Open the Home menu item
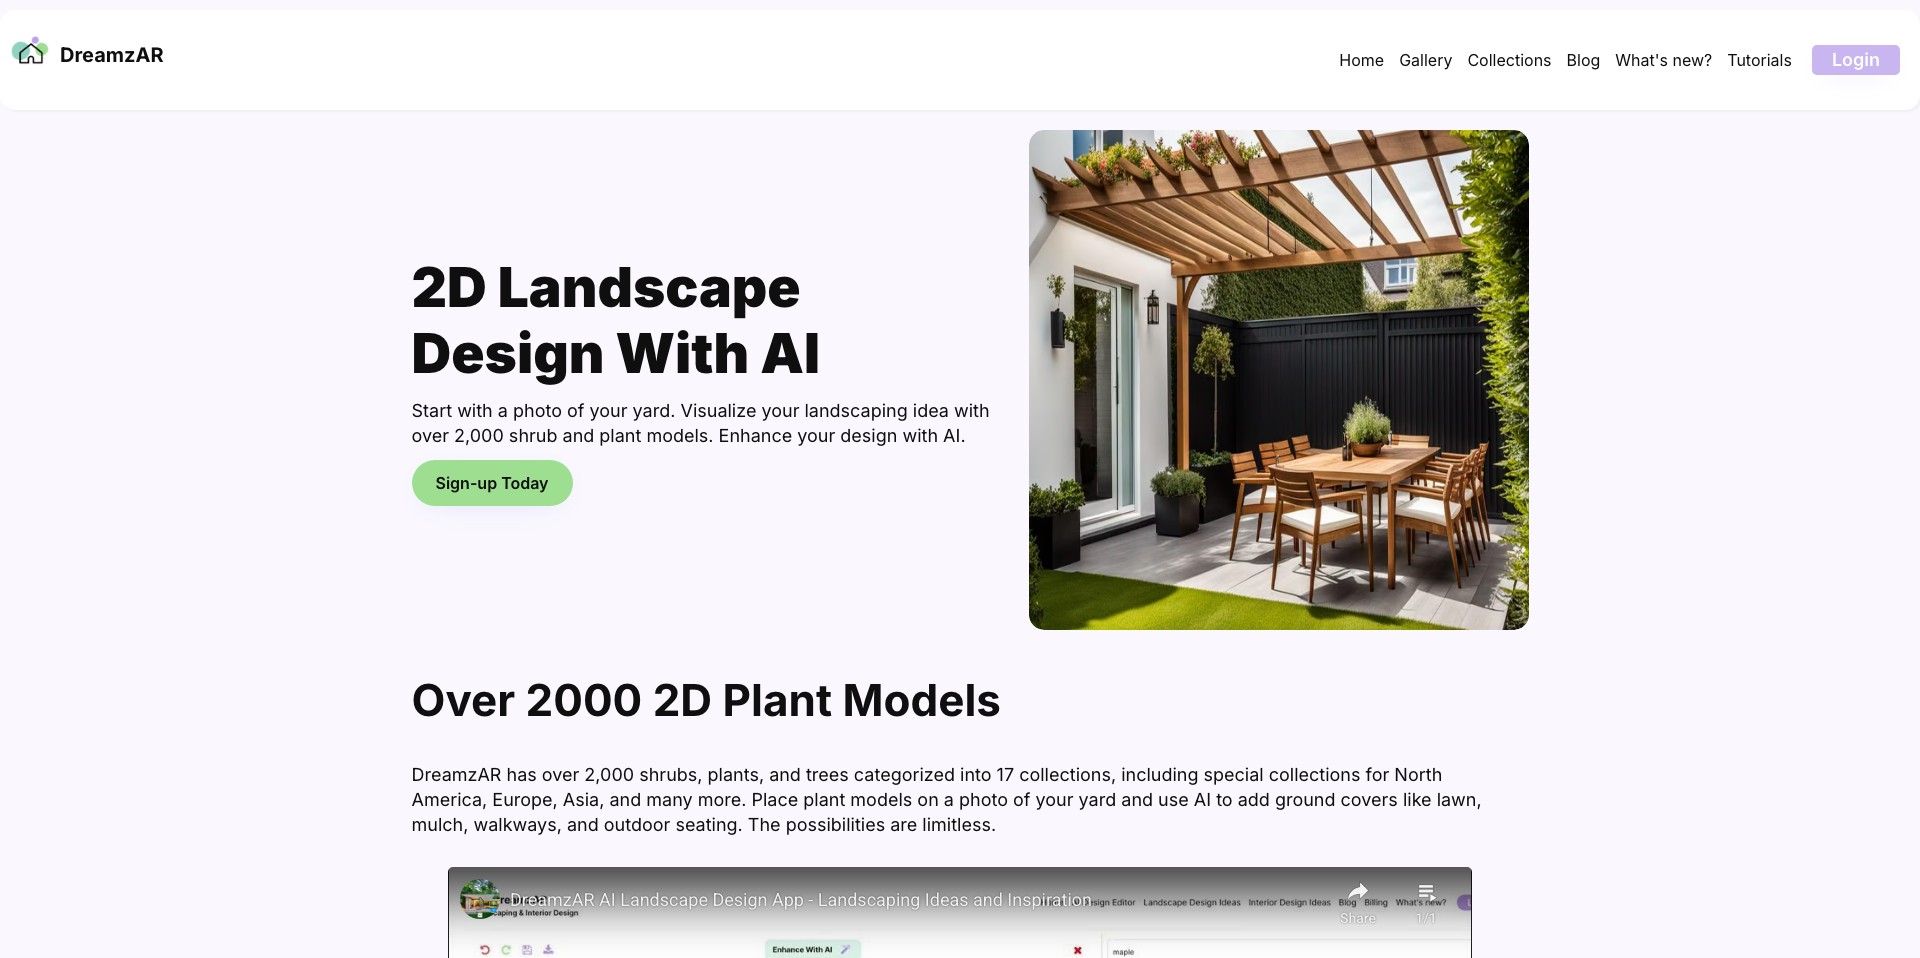 click(x=1361, y=60)
